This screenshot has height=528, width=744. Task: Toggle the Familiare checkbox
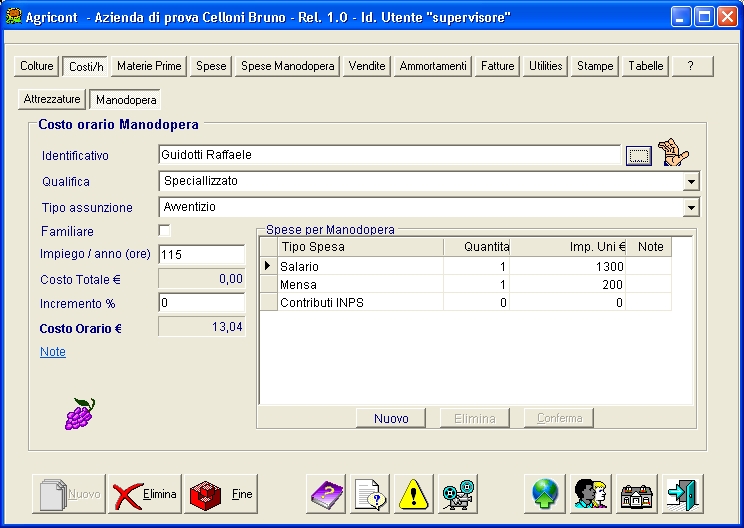point(165,231)
